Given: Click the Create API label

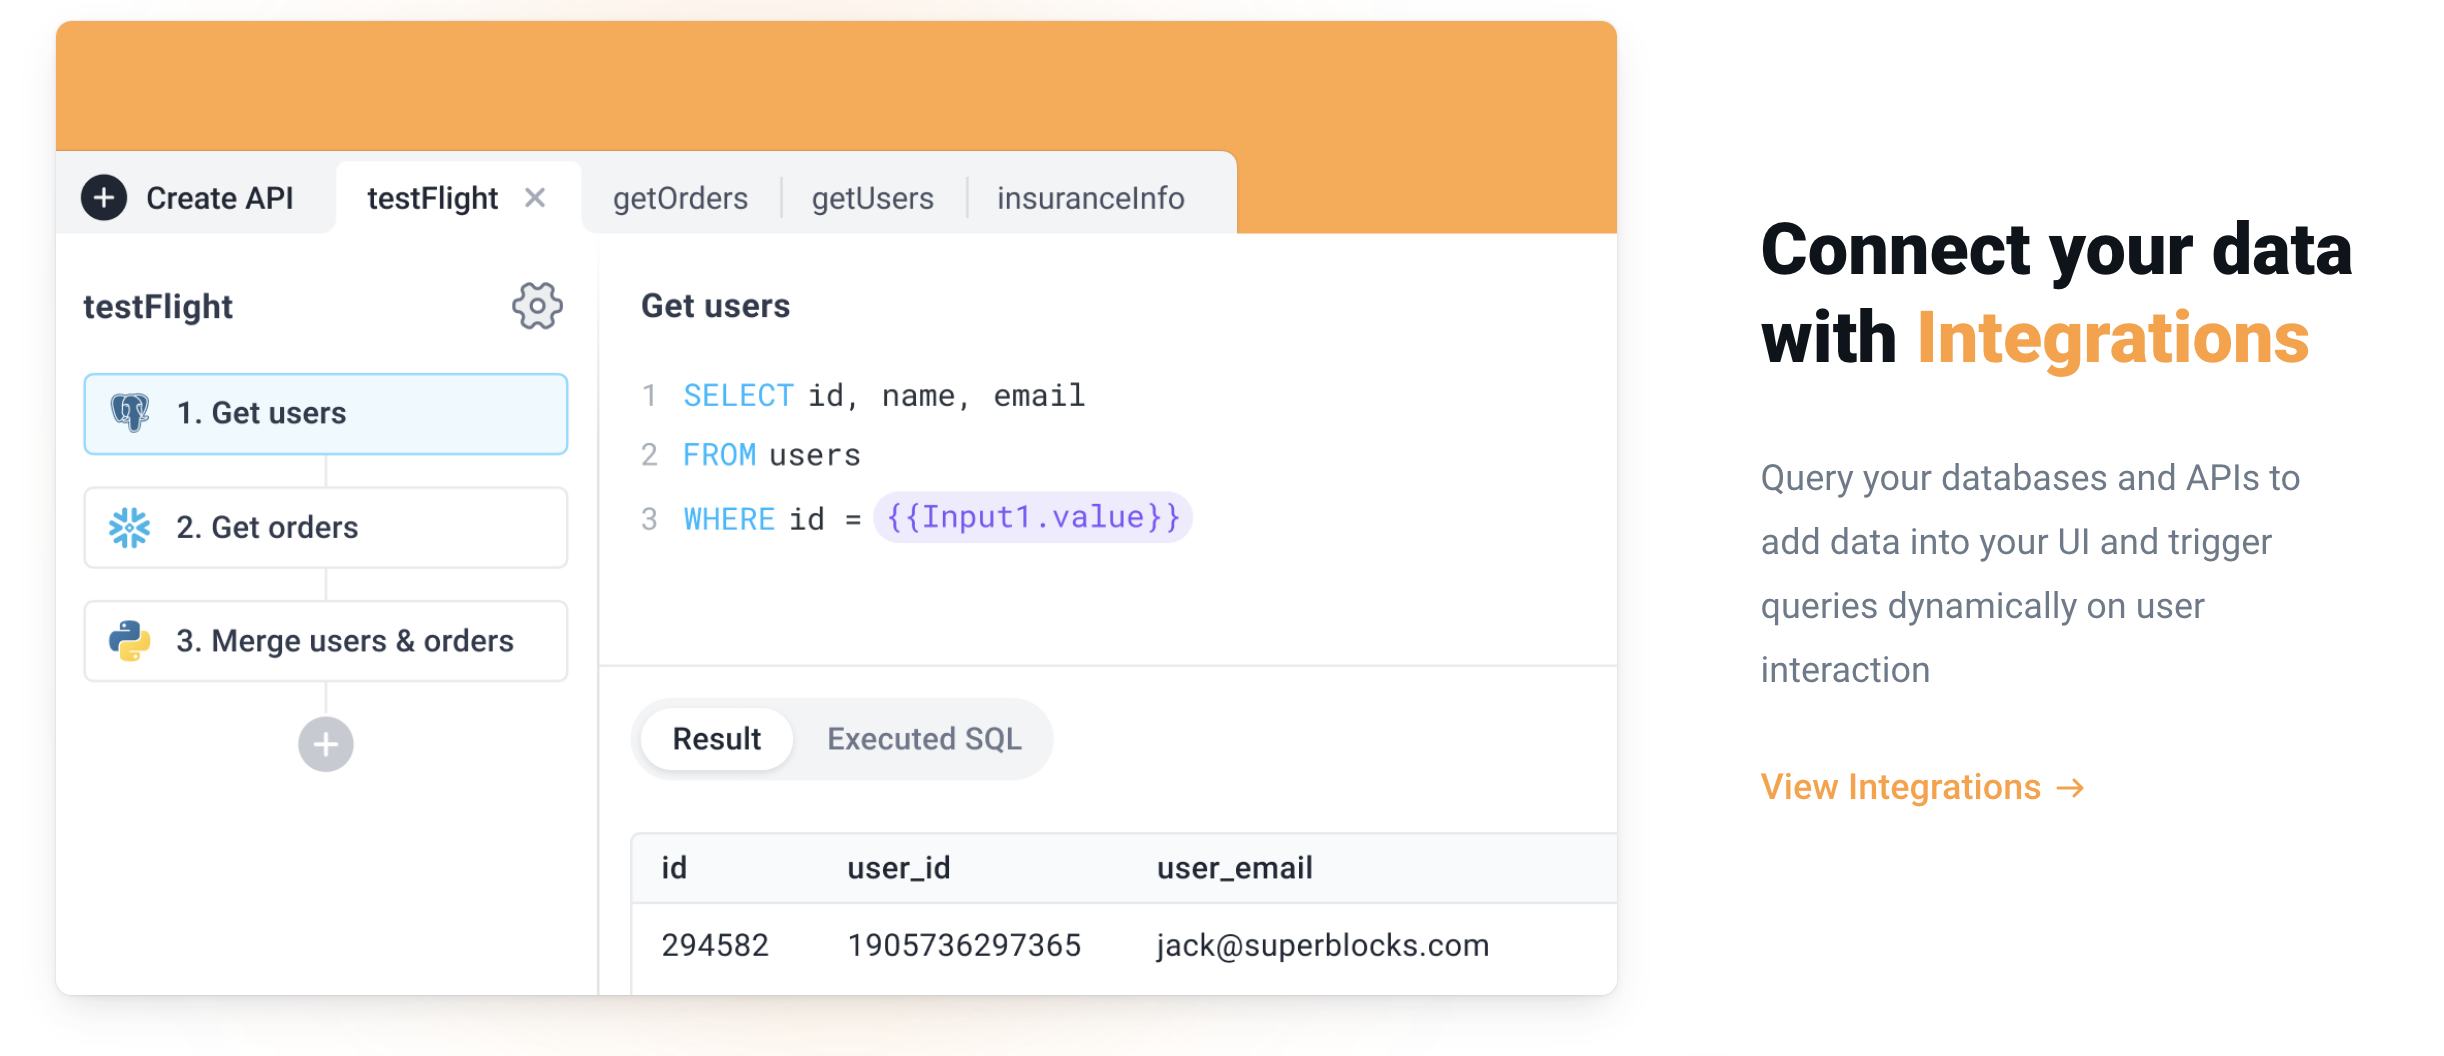Looking at the screenshot, I should click(x=220, y=198).
